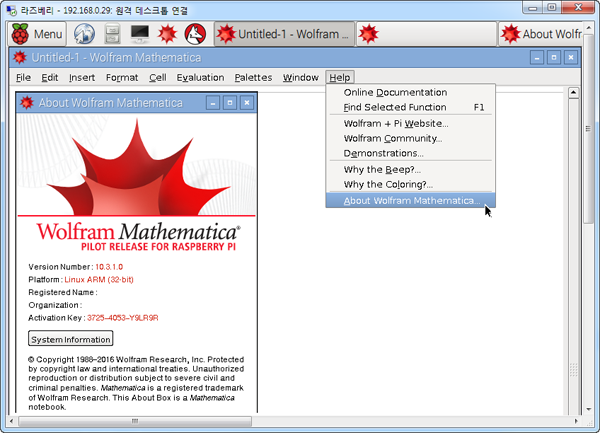Image resolution: width=600 pixels, height=433 pixels.
Task: Open Wolfram Community menu entry
Action: pos(411,138)
